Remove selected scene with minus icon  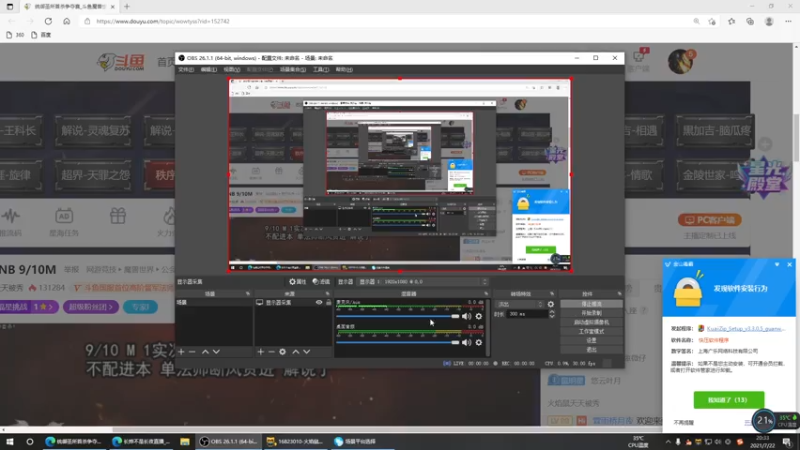point(192,352)
